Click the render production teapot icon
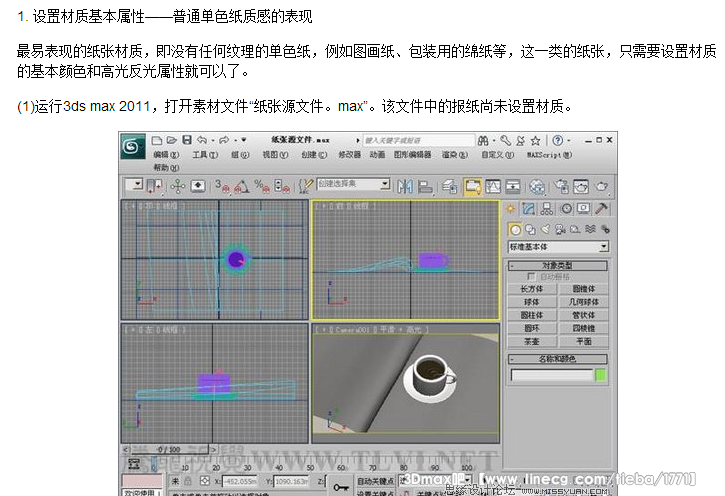The image size is (725, 496). pyautogui.click(x=602, y=186)
